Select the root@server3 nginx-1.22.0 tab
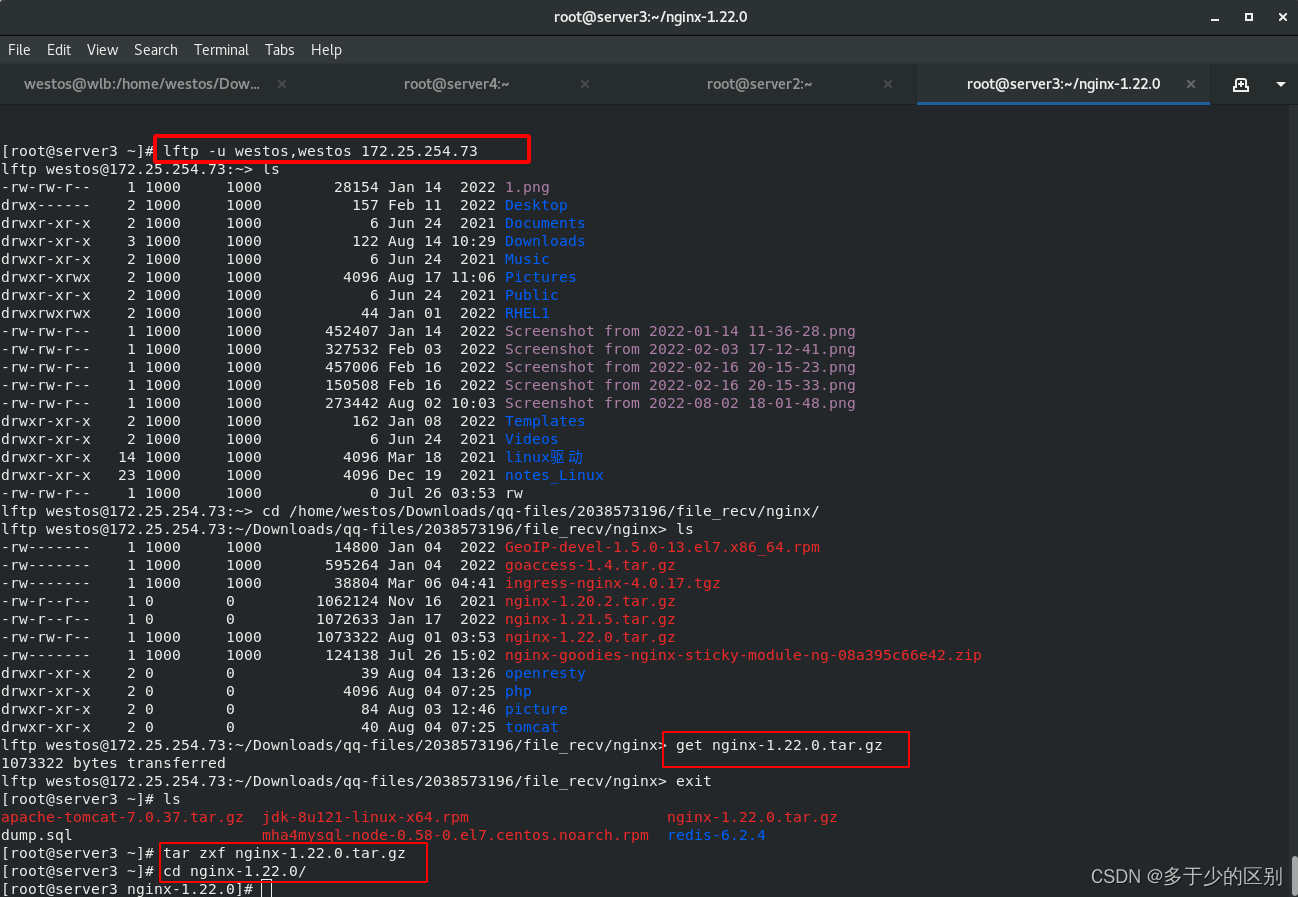 point(1063,84)
